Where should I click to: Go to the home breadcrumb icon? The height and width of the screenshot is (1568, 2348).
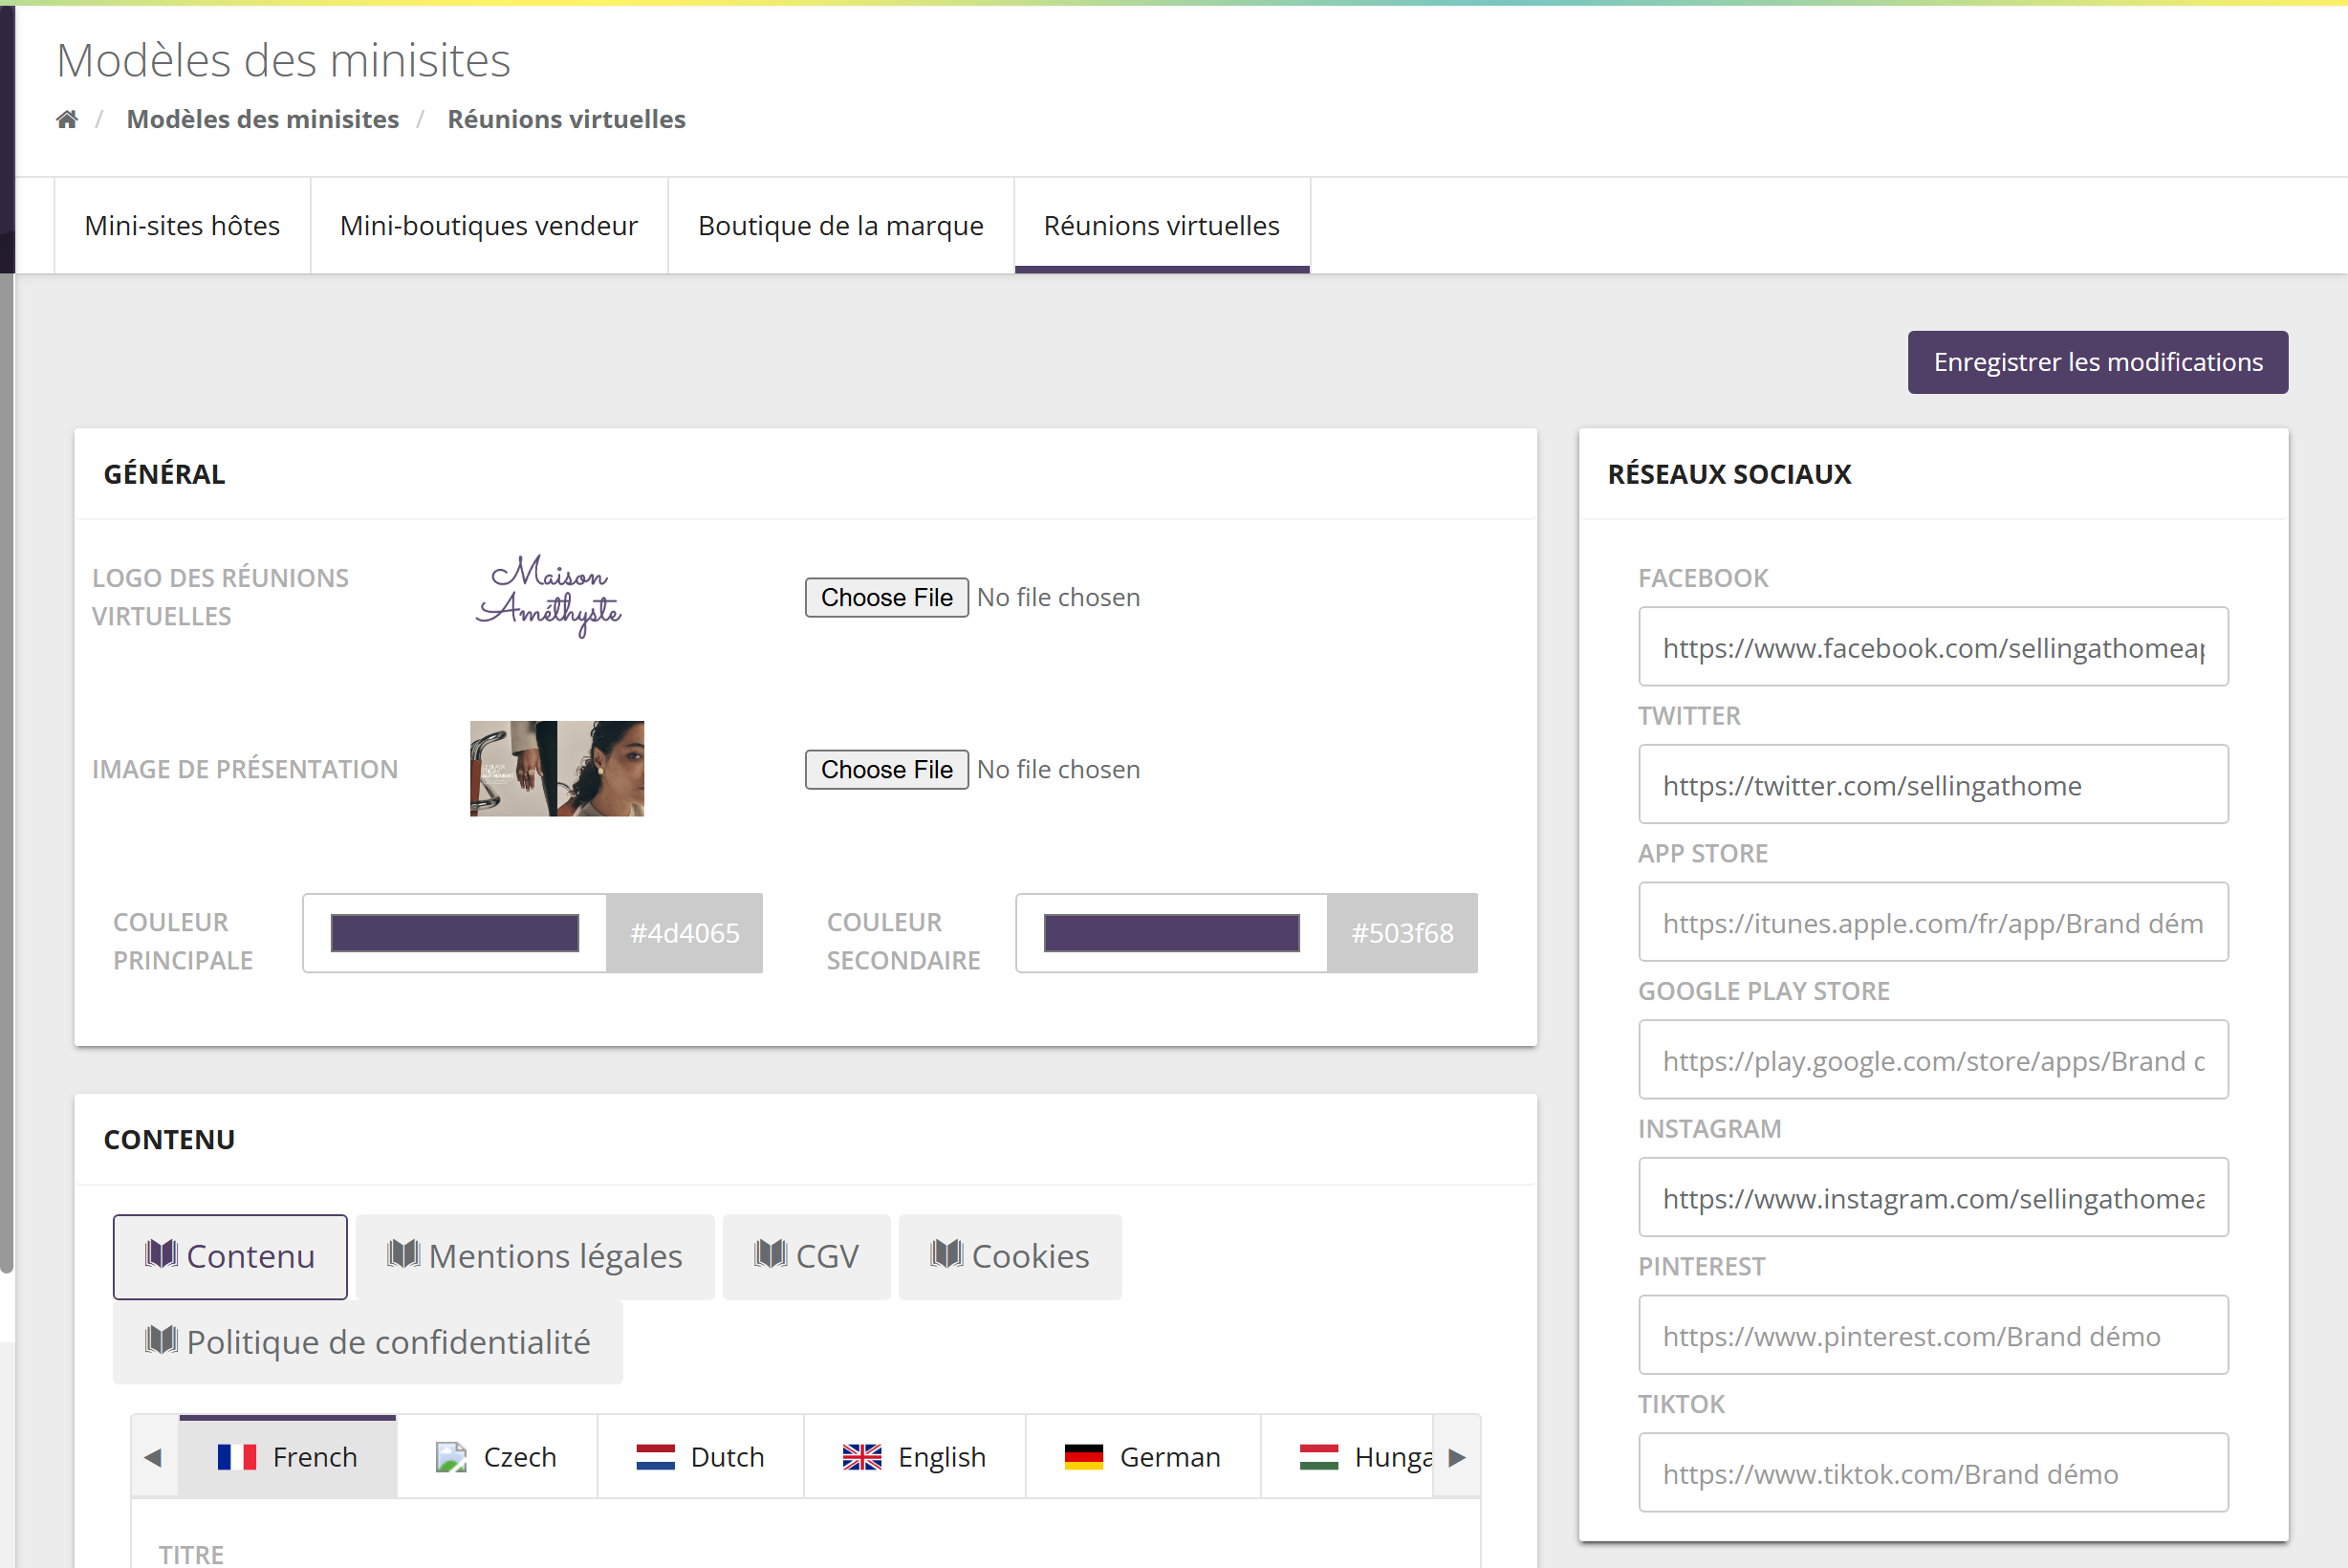click(67, 119)
